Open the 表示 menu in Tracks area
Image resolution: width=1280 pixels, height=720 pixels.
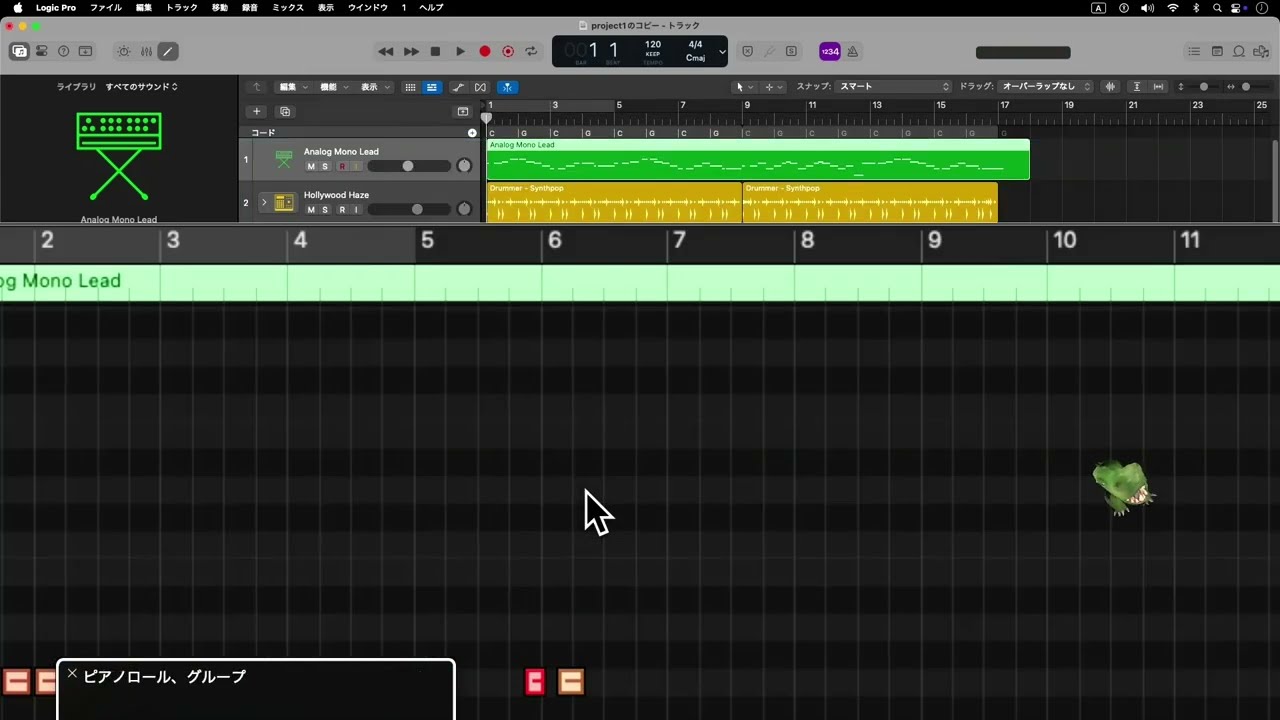375,87
